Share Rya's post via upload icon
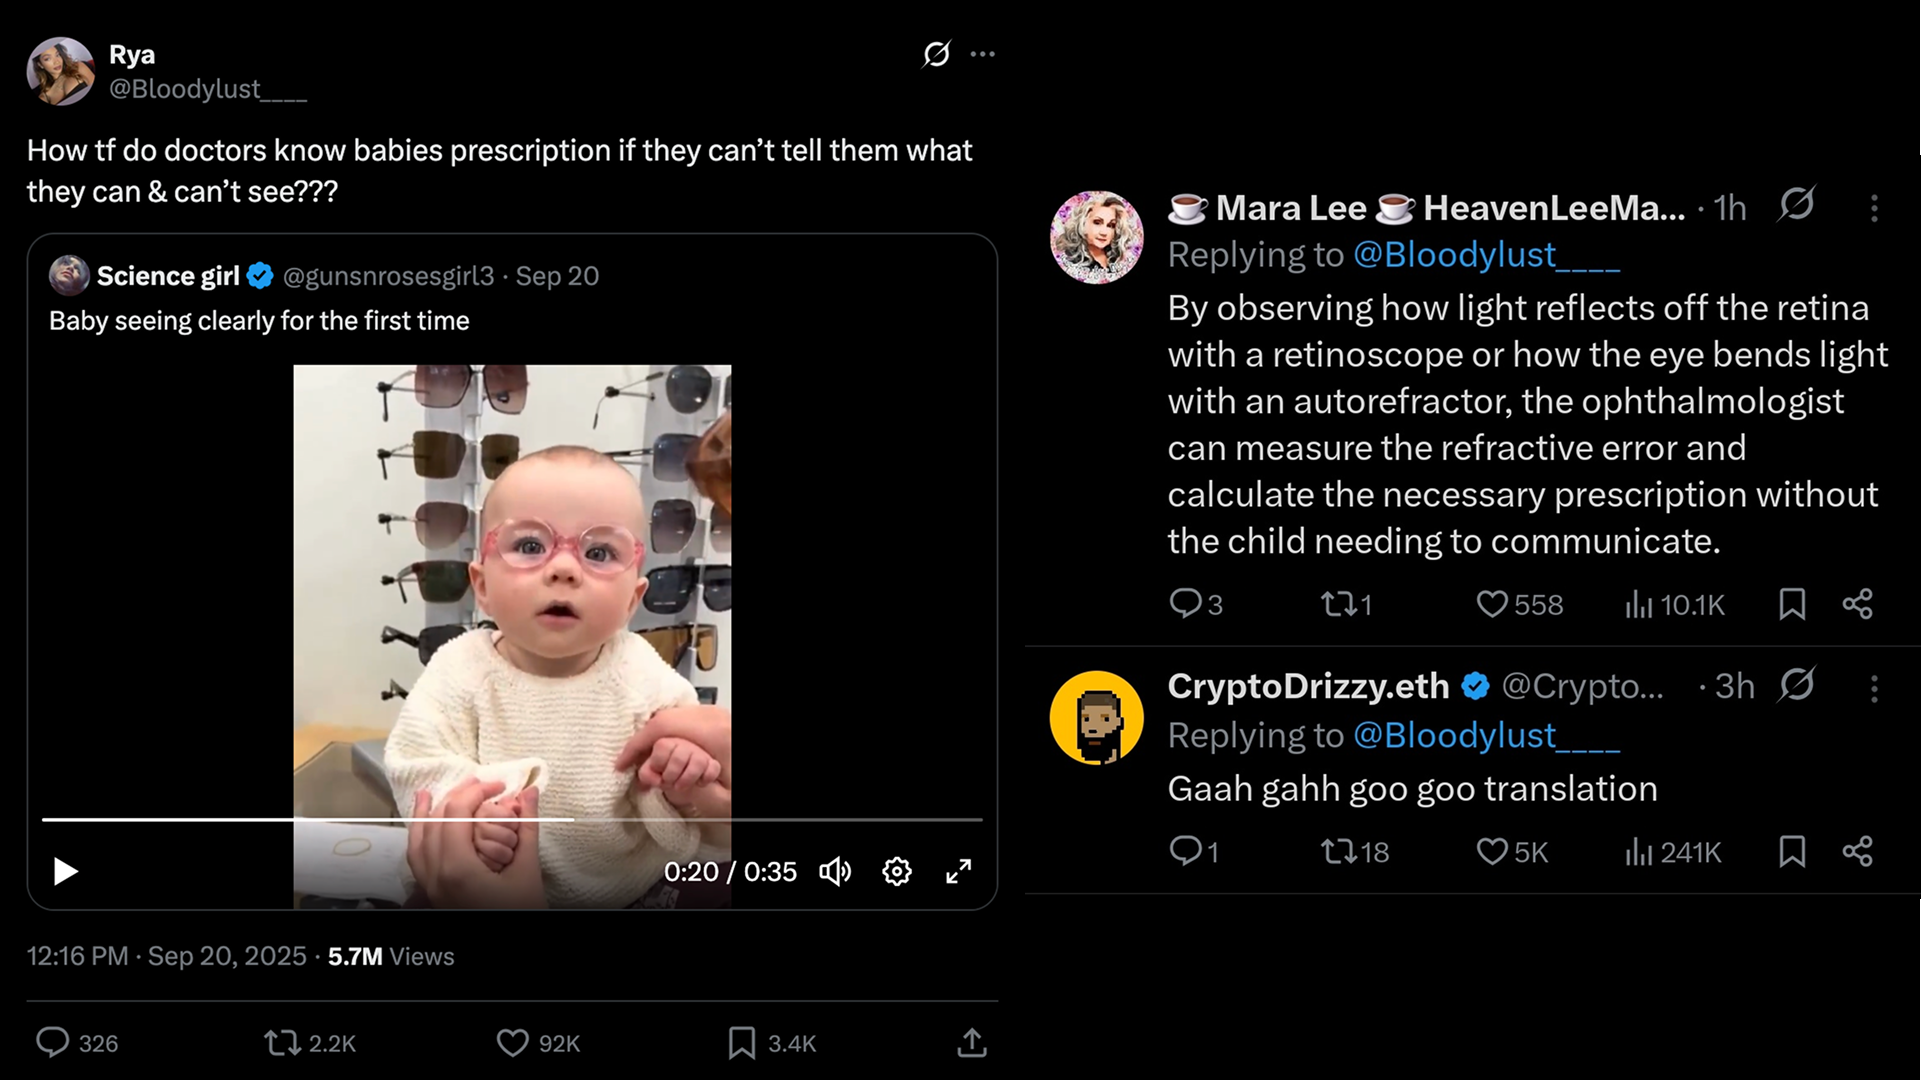Viewport: 1921px width, 1080px height. [972, 1043]
